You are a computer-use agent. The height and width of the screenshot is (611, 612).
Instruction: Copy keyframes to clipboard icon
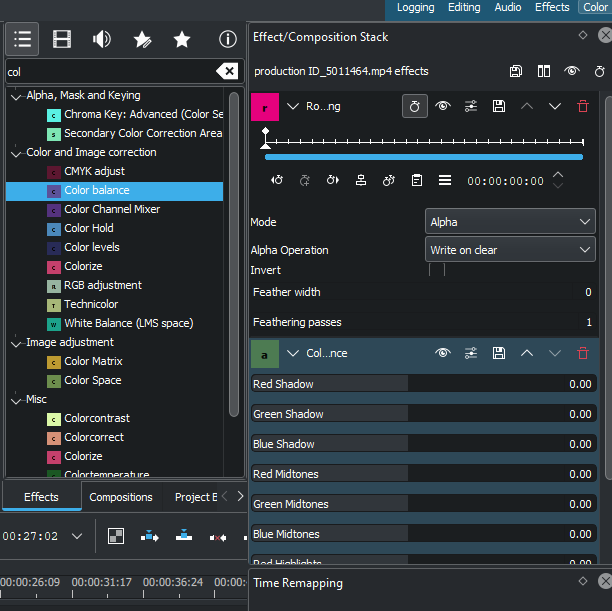pos(417,180)
